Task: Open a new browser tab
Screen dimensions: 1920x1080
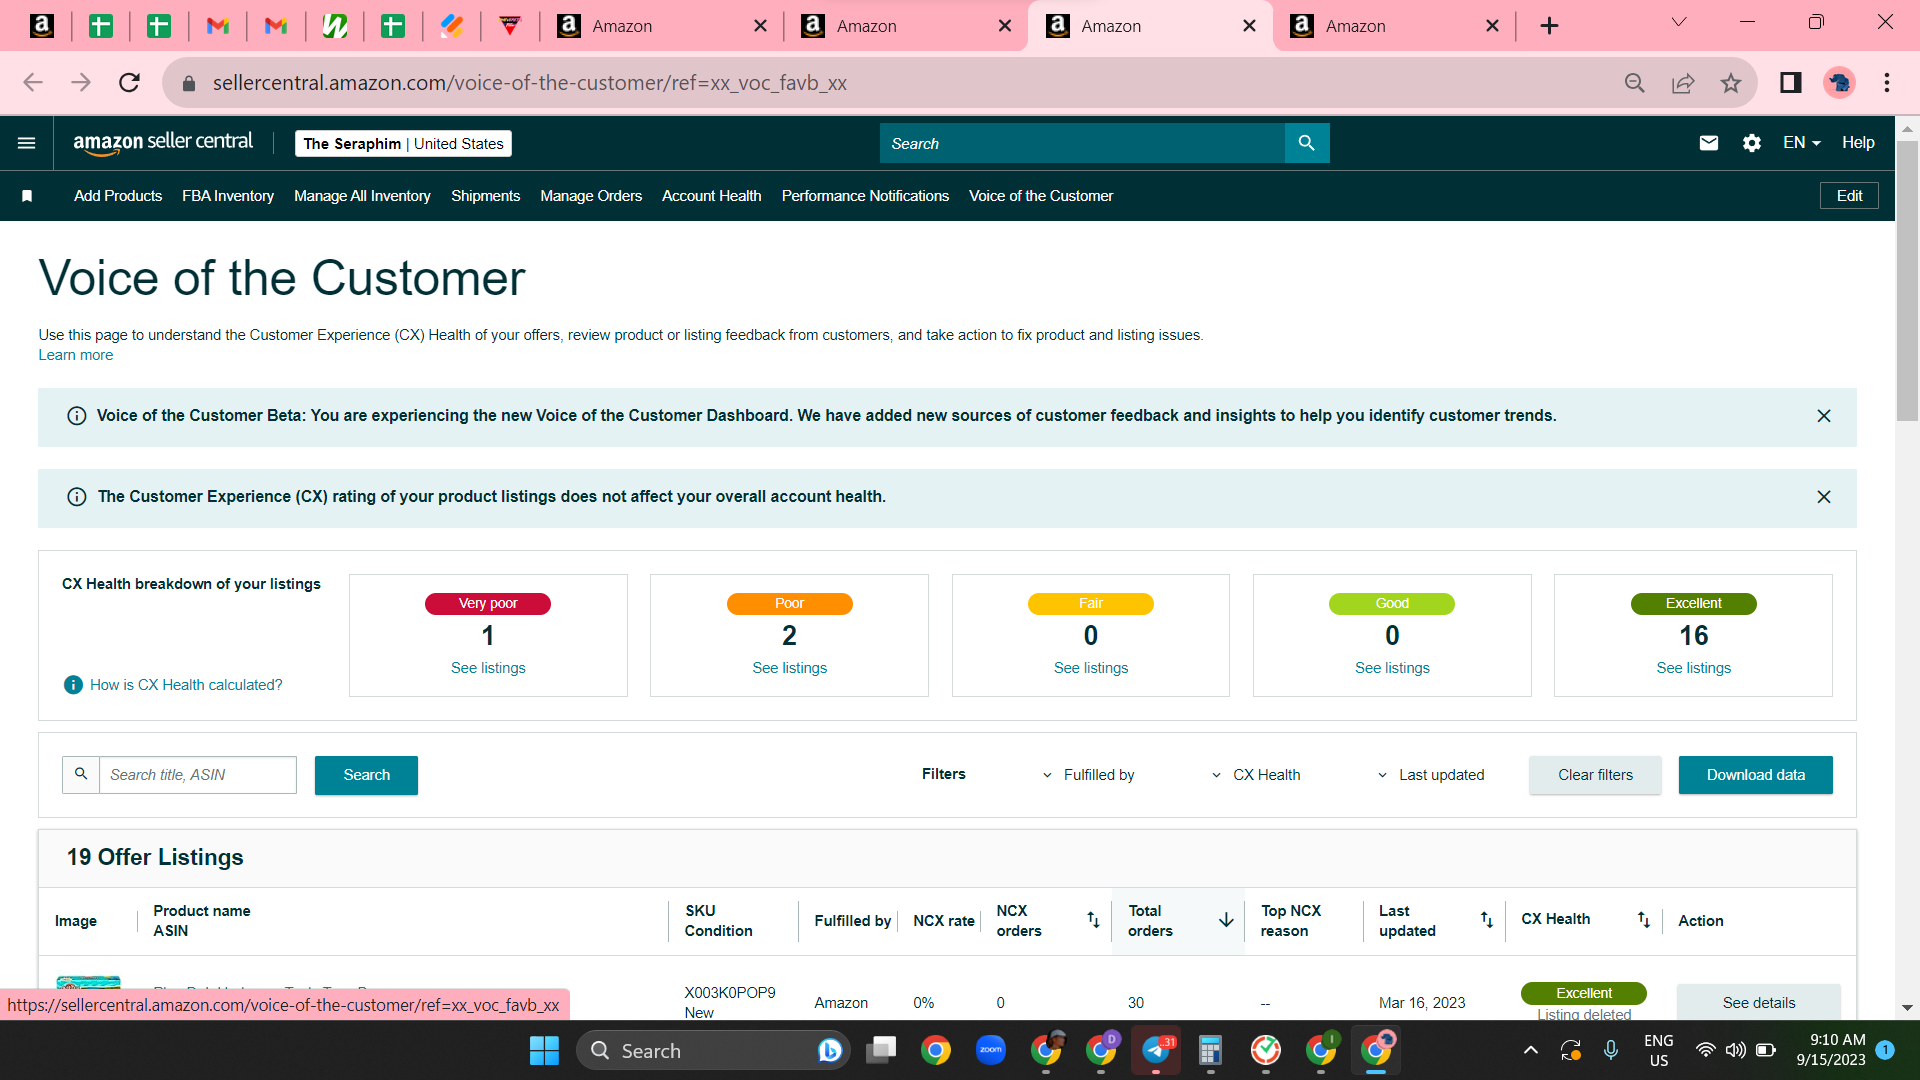Action: (1549, 26)
